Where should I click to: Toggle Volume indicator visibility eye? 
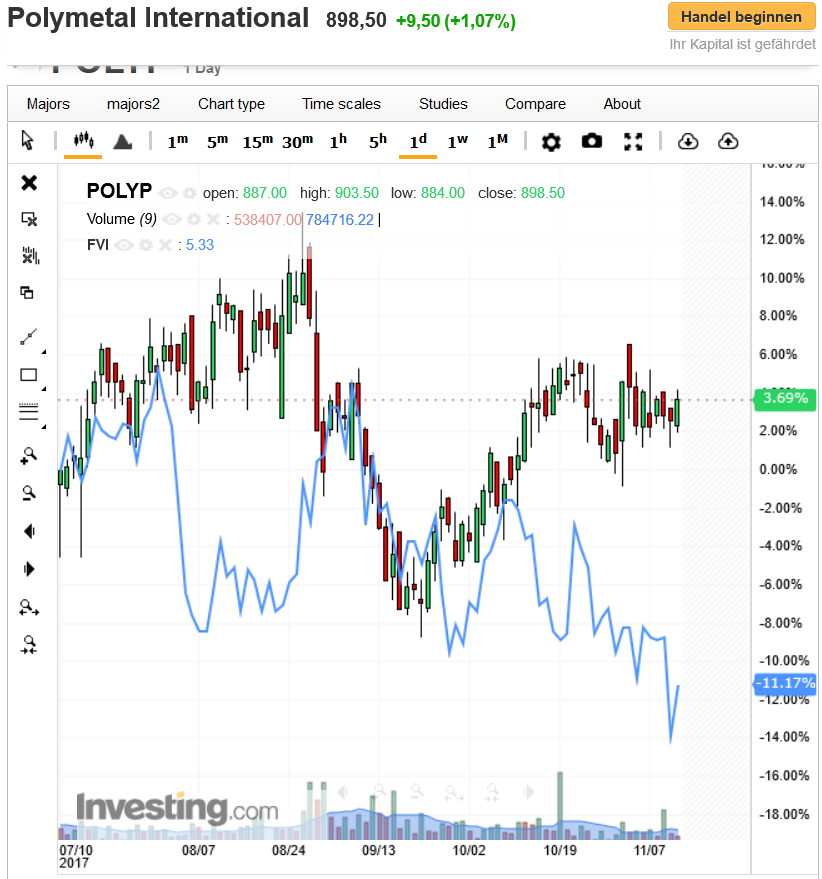tap(172, 219)
